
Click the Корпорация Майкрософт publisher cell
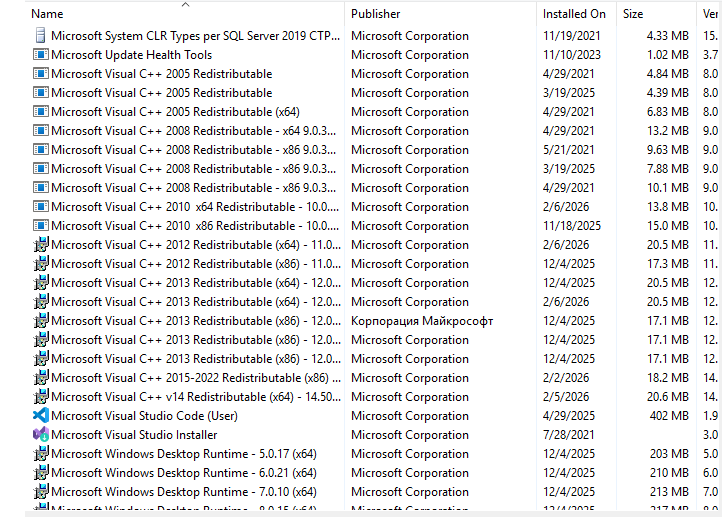(x=422, y=321)
